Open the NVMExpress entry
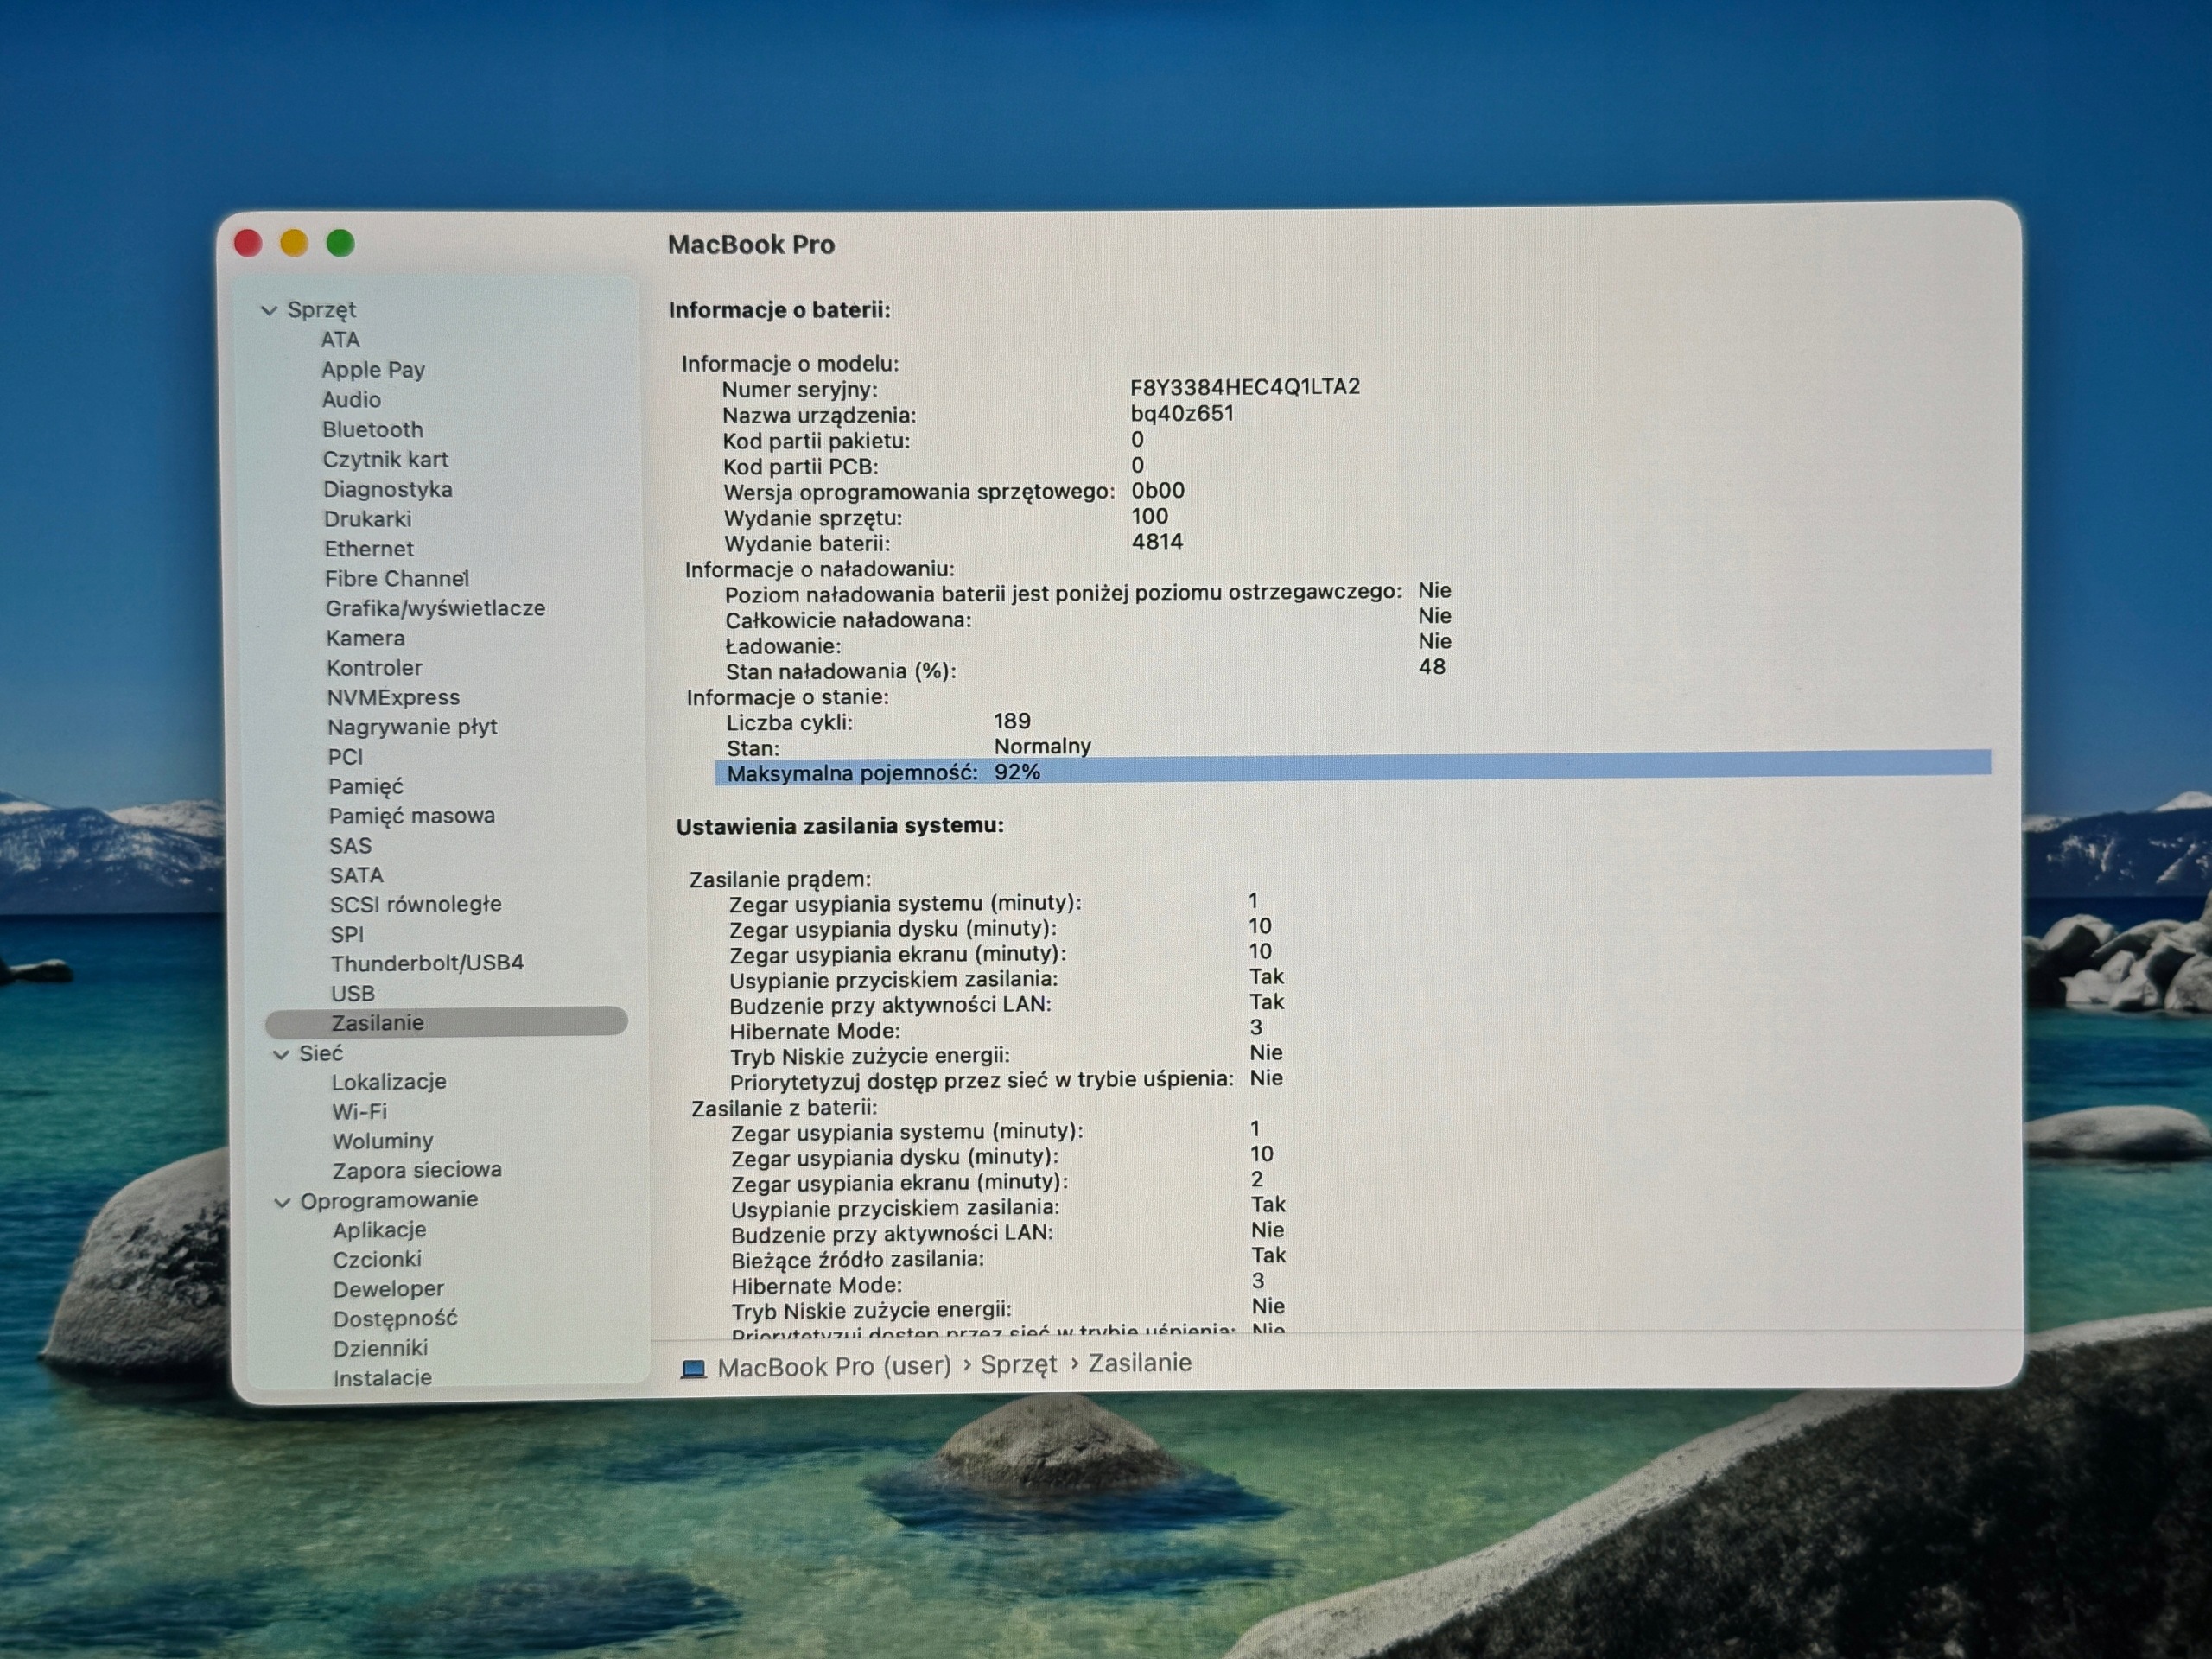The height and width of the screenshot is (1659, 2212). (x=393, y=698)
